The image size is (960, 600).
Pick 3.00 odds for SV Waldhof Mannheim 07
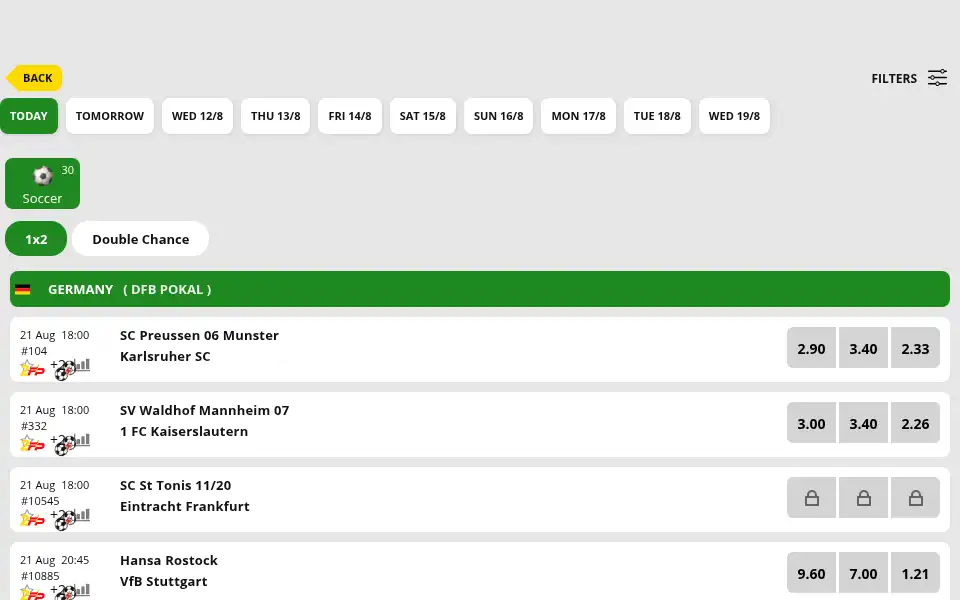pyautogui.click(x=811, y=422)
